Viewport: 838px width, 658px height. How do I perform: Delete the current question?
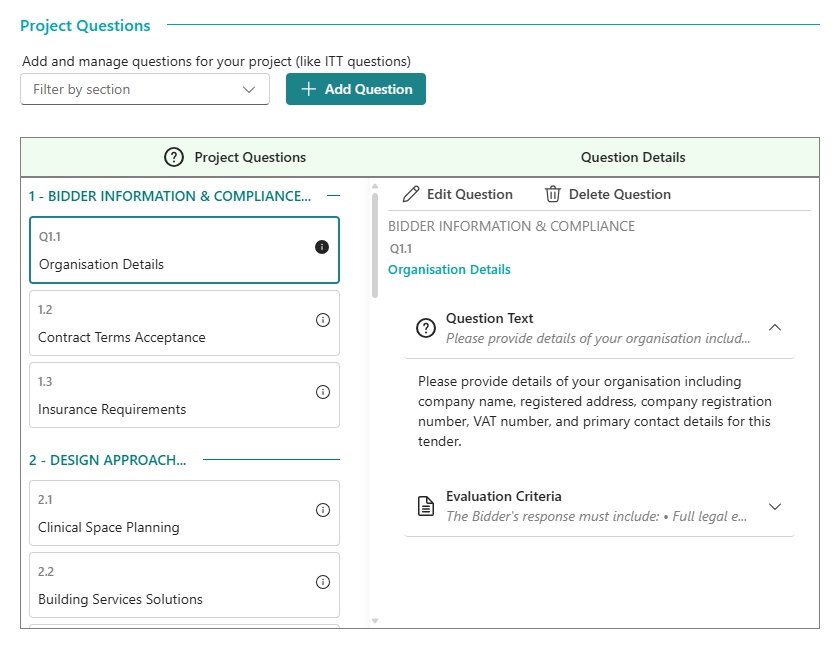click(608, 194)
